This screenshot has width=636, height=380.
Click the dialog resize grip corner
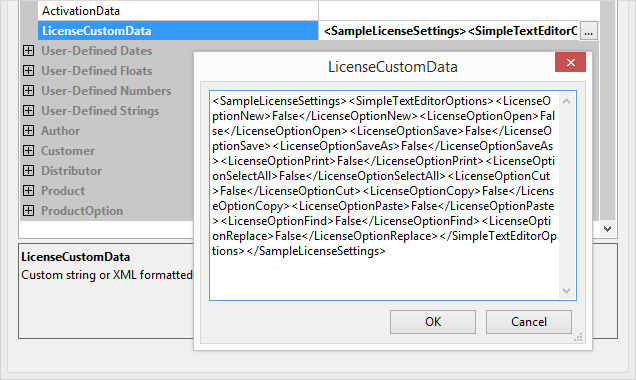tap(578, 337)
